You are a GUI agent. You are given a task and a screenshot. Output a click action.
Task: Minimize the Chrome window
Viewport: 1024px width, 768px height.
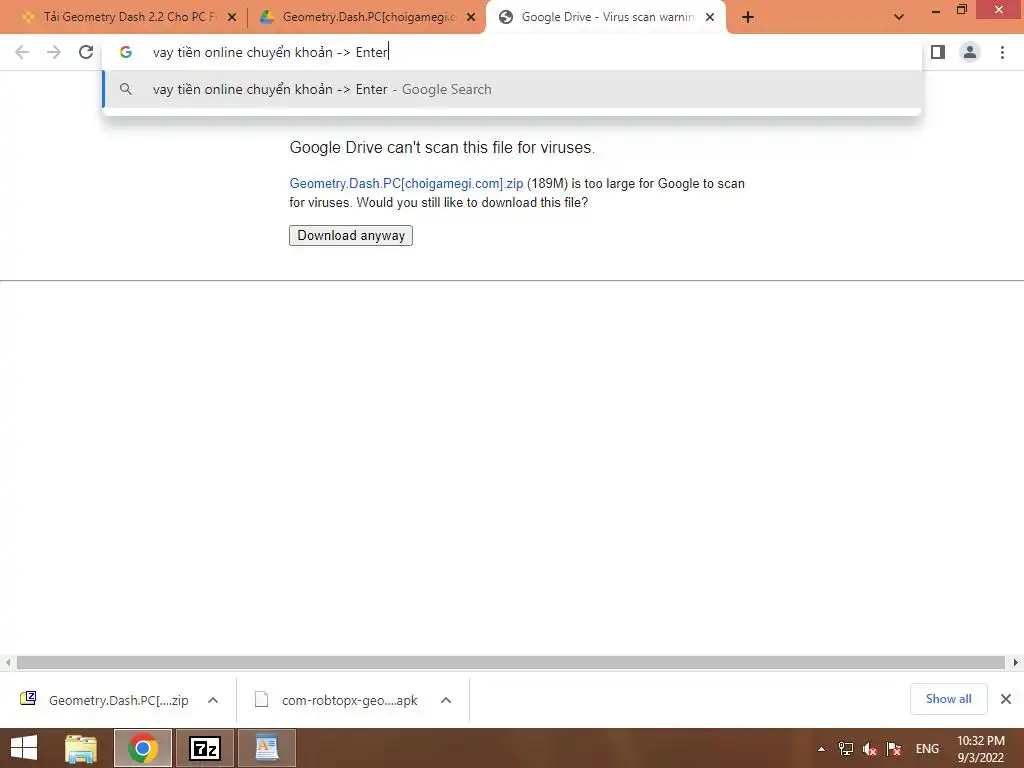point(936,10)
